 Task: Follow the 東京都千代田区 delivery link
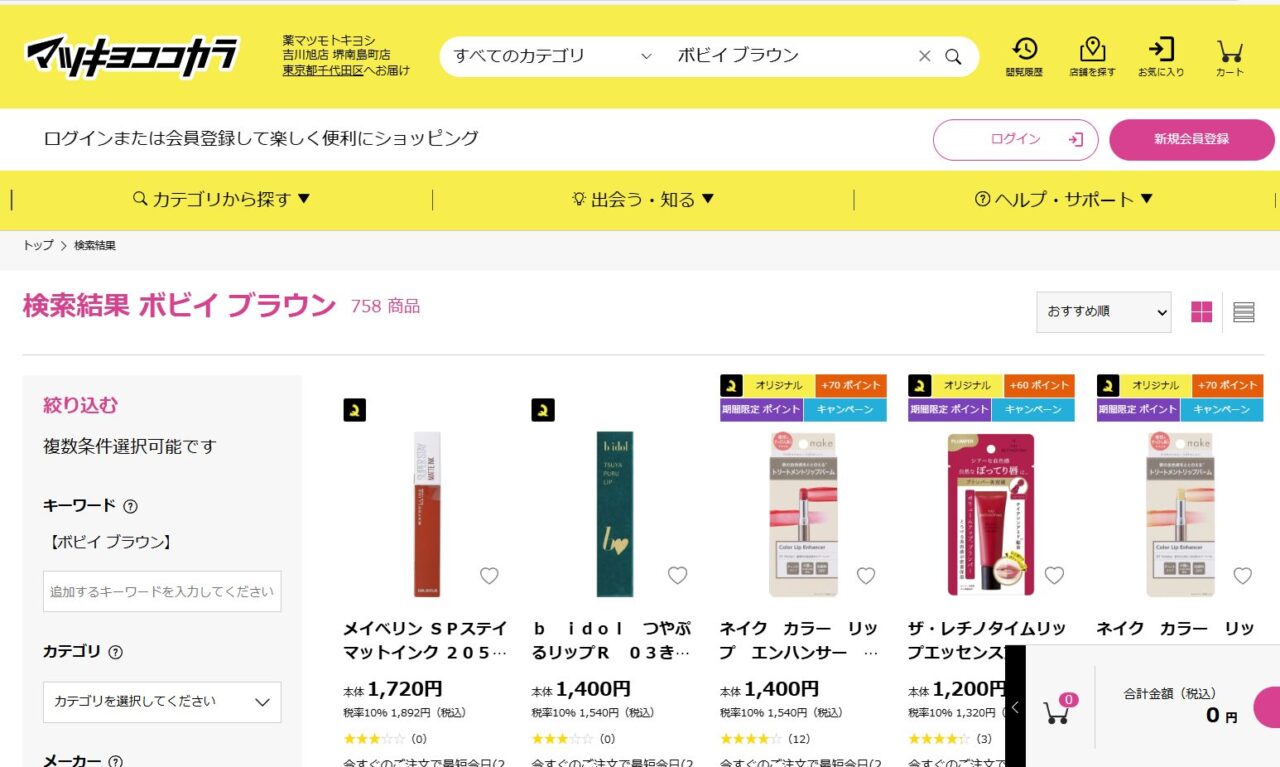click(x=322, y=70)
